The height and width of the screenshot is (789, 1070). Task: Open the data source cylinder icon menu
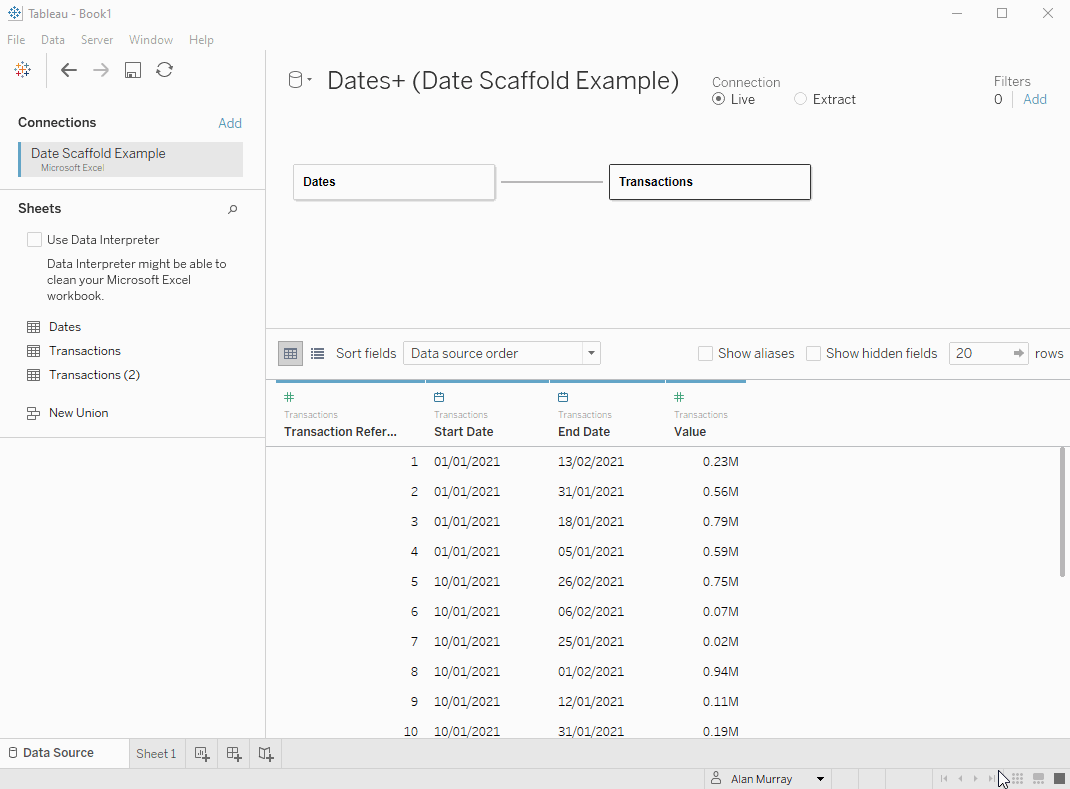(x=300, y=81)
